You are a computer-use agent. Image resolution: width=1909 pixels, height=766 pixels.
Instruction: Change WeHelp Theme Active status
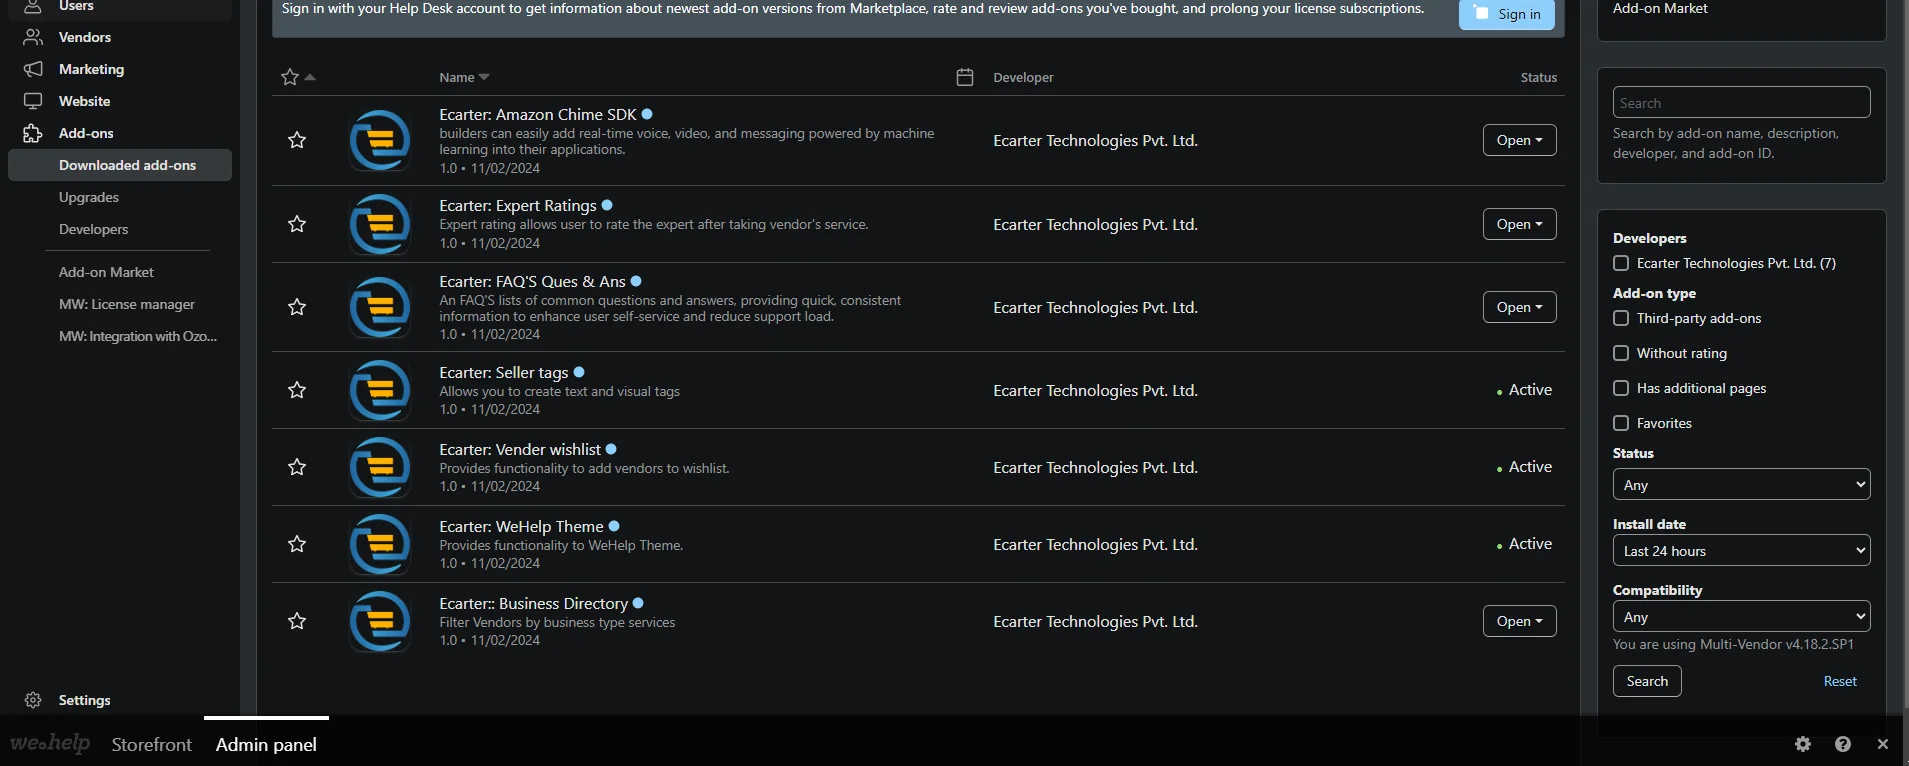pyautogui.click(x=1524, y=544)
